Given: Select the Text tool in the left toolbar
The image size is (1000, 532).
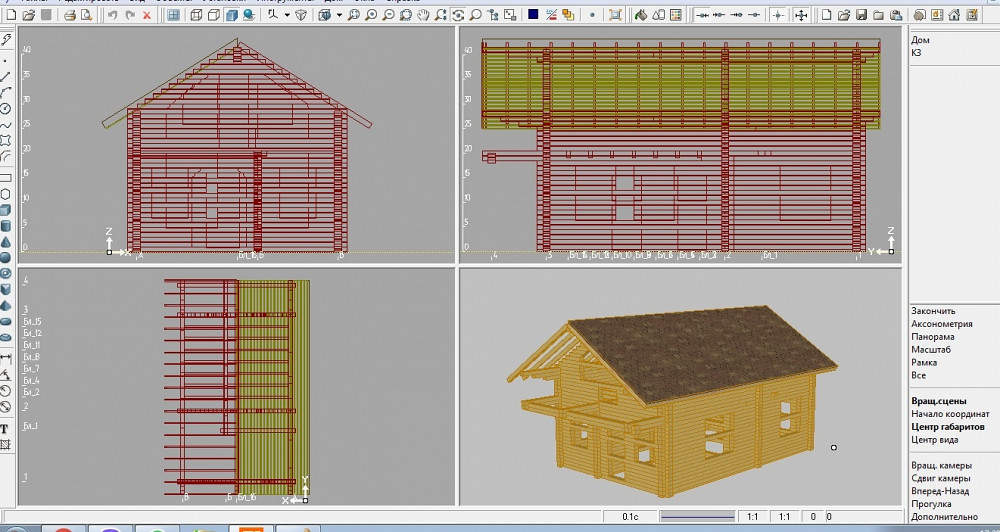Looking at the screenshot, I should click(6, 427).
